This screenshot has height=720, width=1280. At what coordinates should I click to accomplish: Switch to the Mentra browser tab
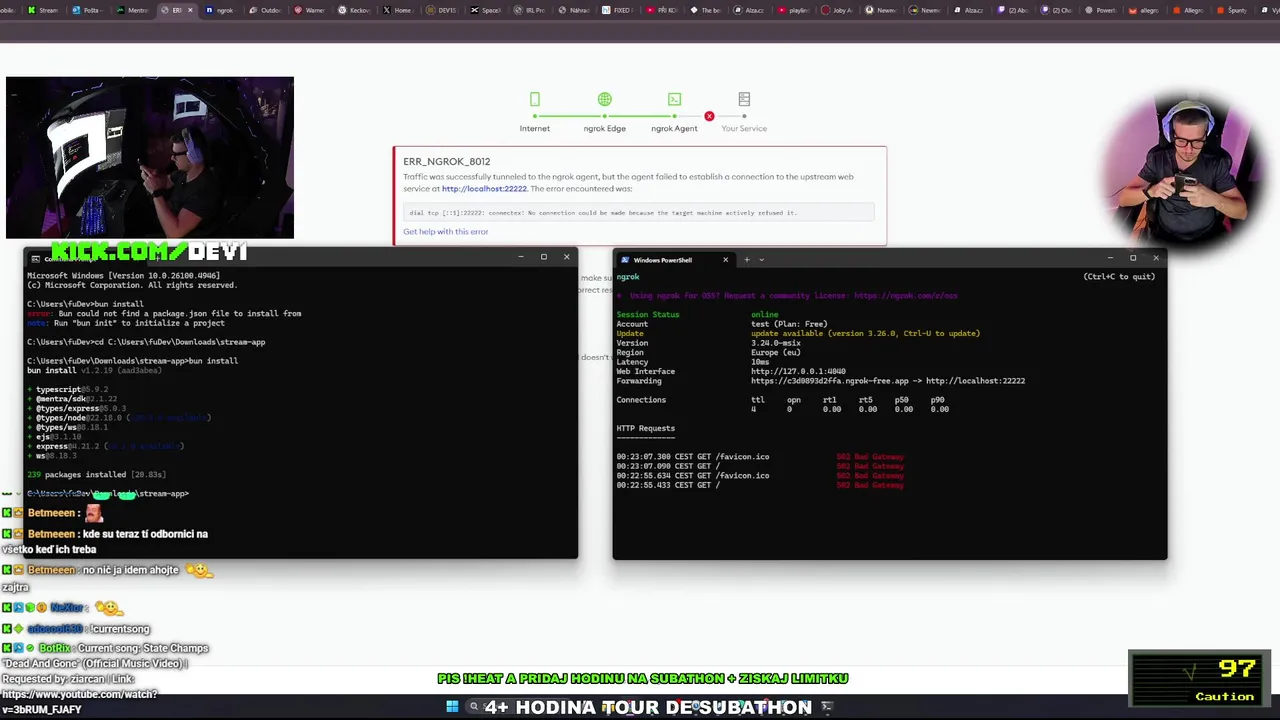click(x=132, y=10)
